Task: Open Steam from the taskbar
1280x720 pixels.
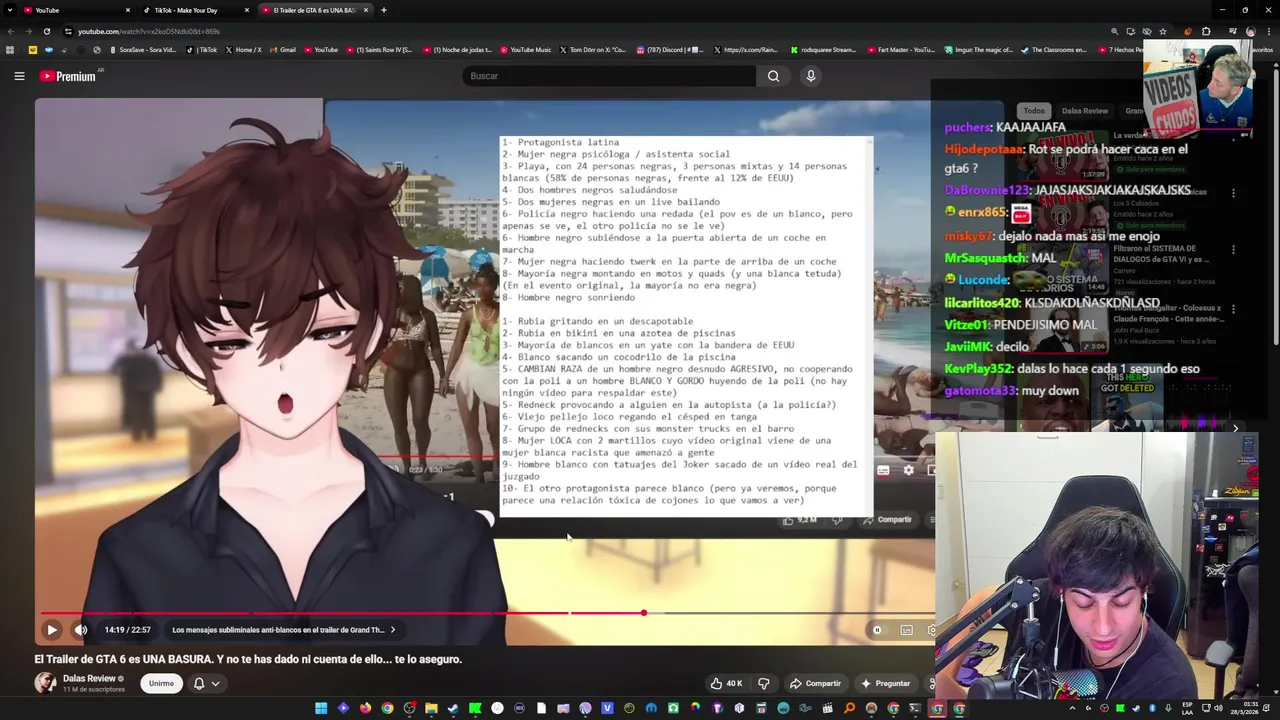Action: (453, 708)
